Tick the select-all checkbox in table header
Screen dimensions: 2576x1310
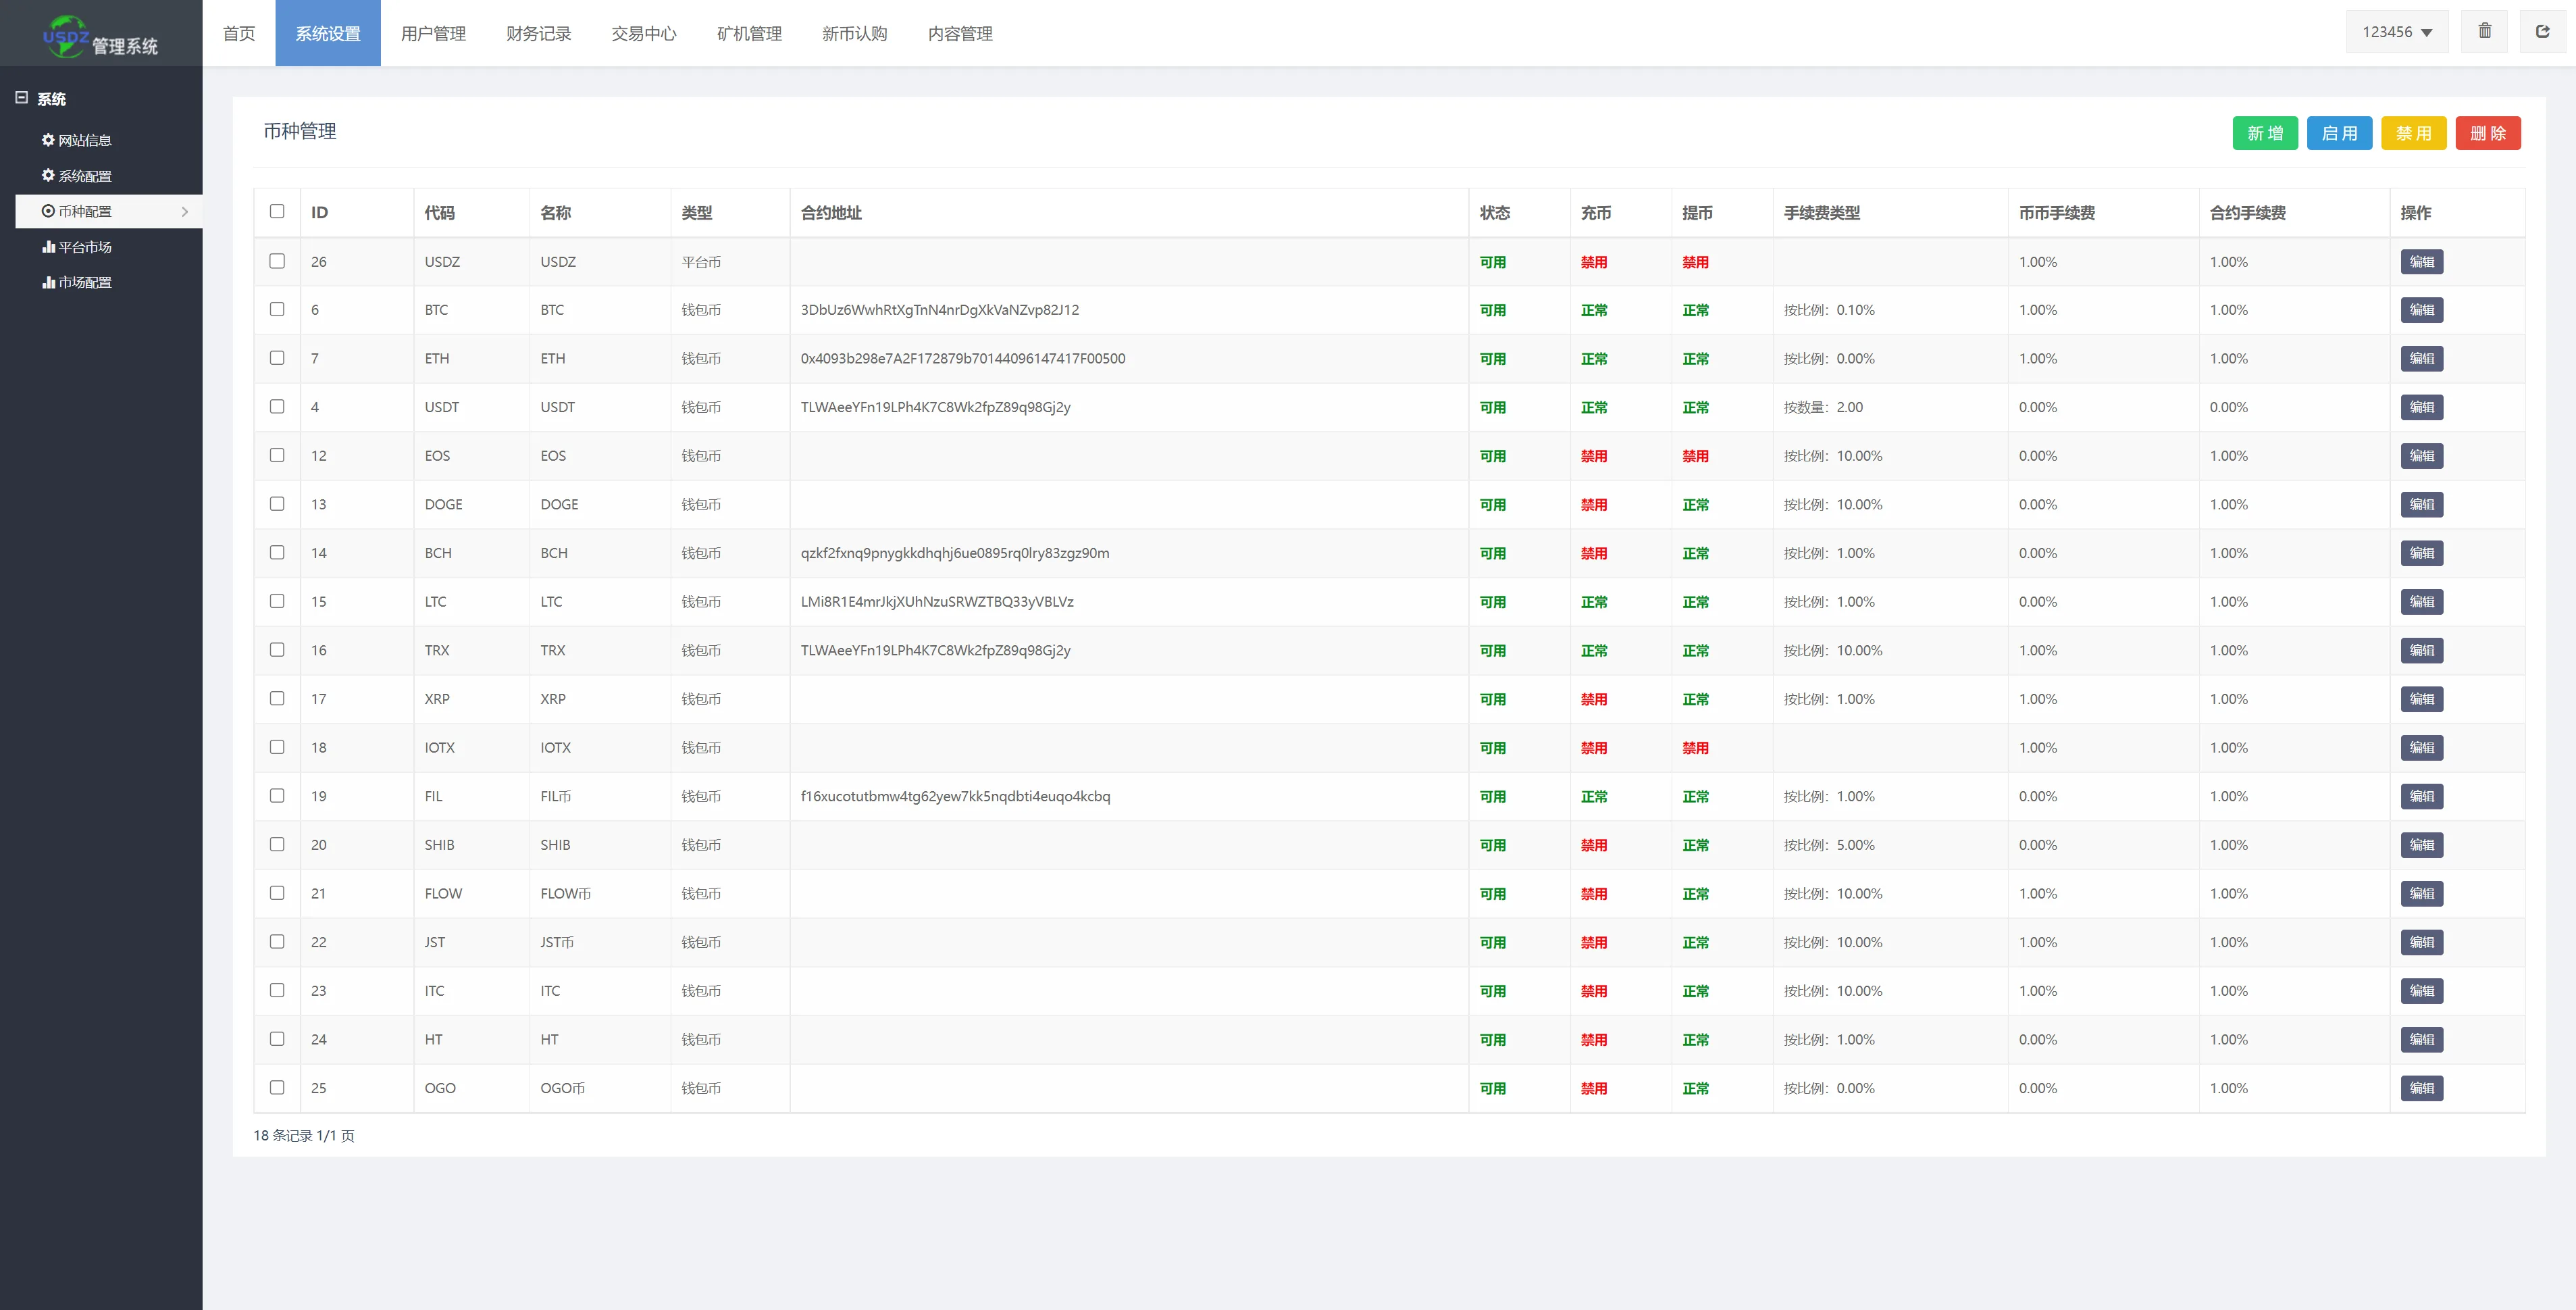(x=277, y=211)
